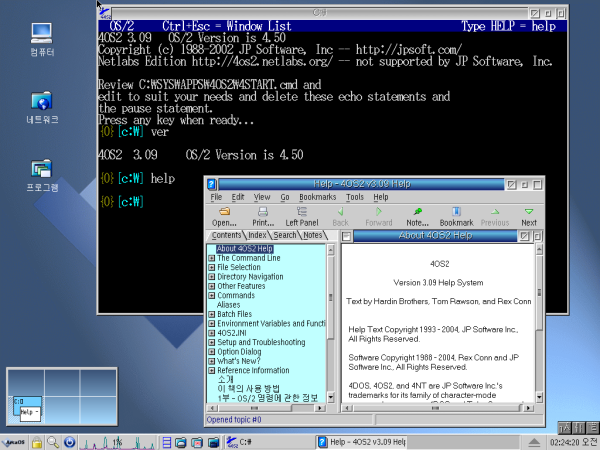The height and width of the screenshot is (450, 600).
Task: Select Aliases in the contents tree
Action: (x=228, y=305)
